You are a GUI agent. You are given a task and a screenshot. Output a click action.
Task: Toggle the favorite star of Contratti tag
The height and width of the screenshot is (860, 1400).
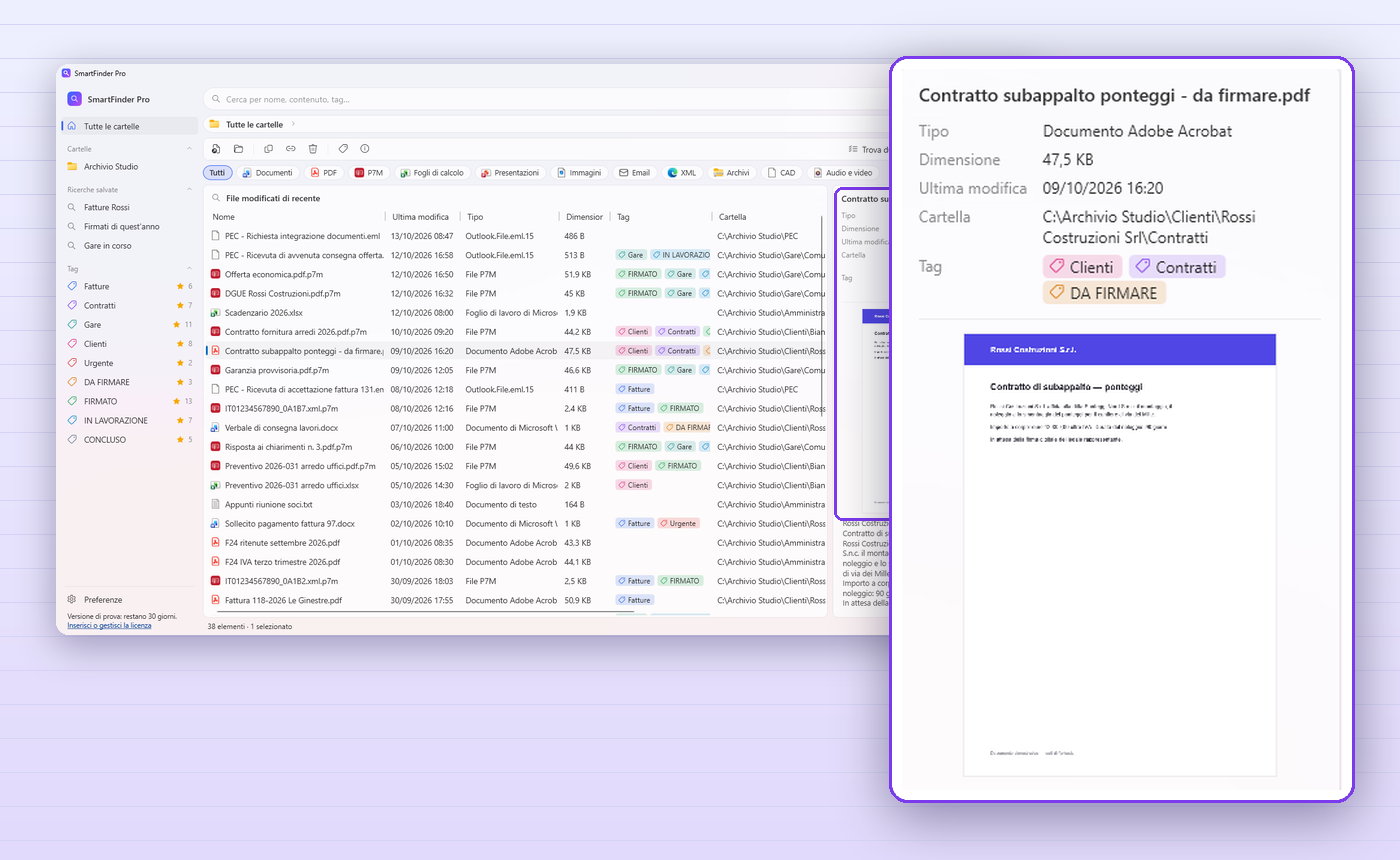180,305
